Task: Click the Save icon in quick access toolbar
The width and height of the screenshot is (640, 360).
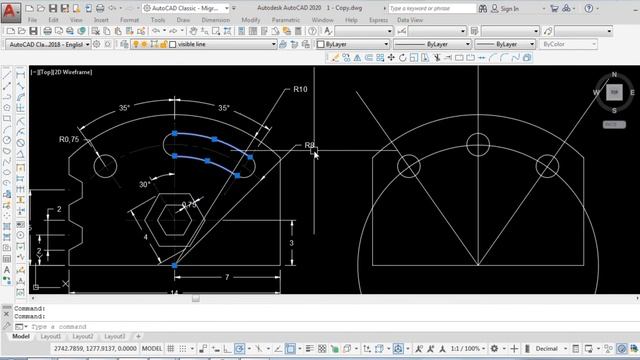Action: (53, 8)
